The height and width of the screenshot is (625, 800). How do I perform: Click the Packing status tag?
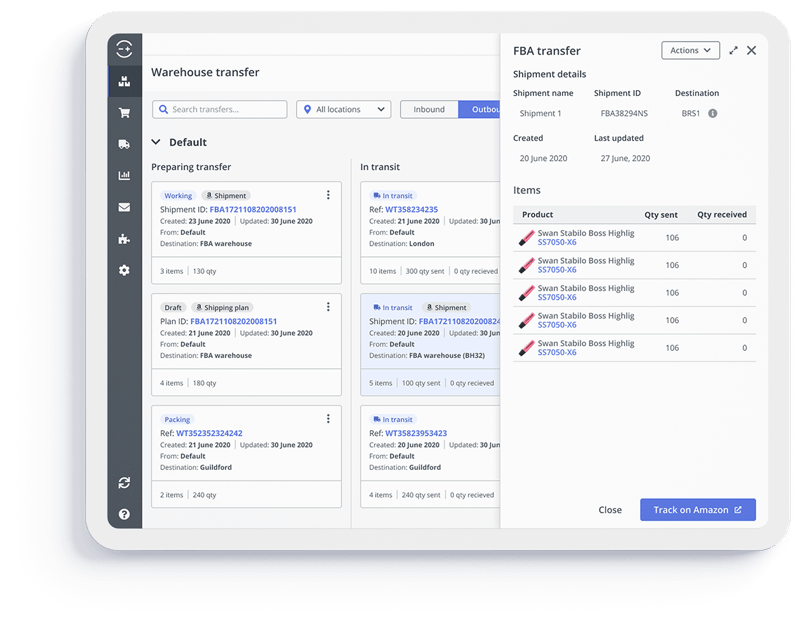pyautogui.click(x=177, y=419)
